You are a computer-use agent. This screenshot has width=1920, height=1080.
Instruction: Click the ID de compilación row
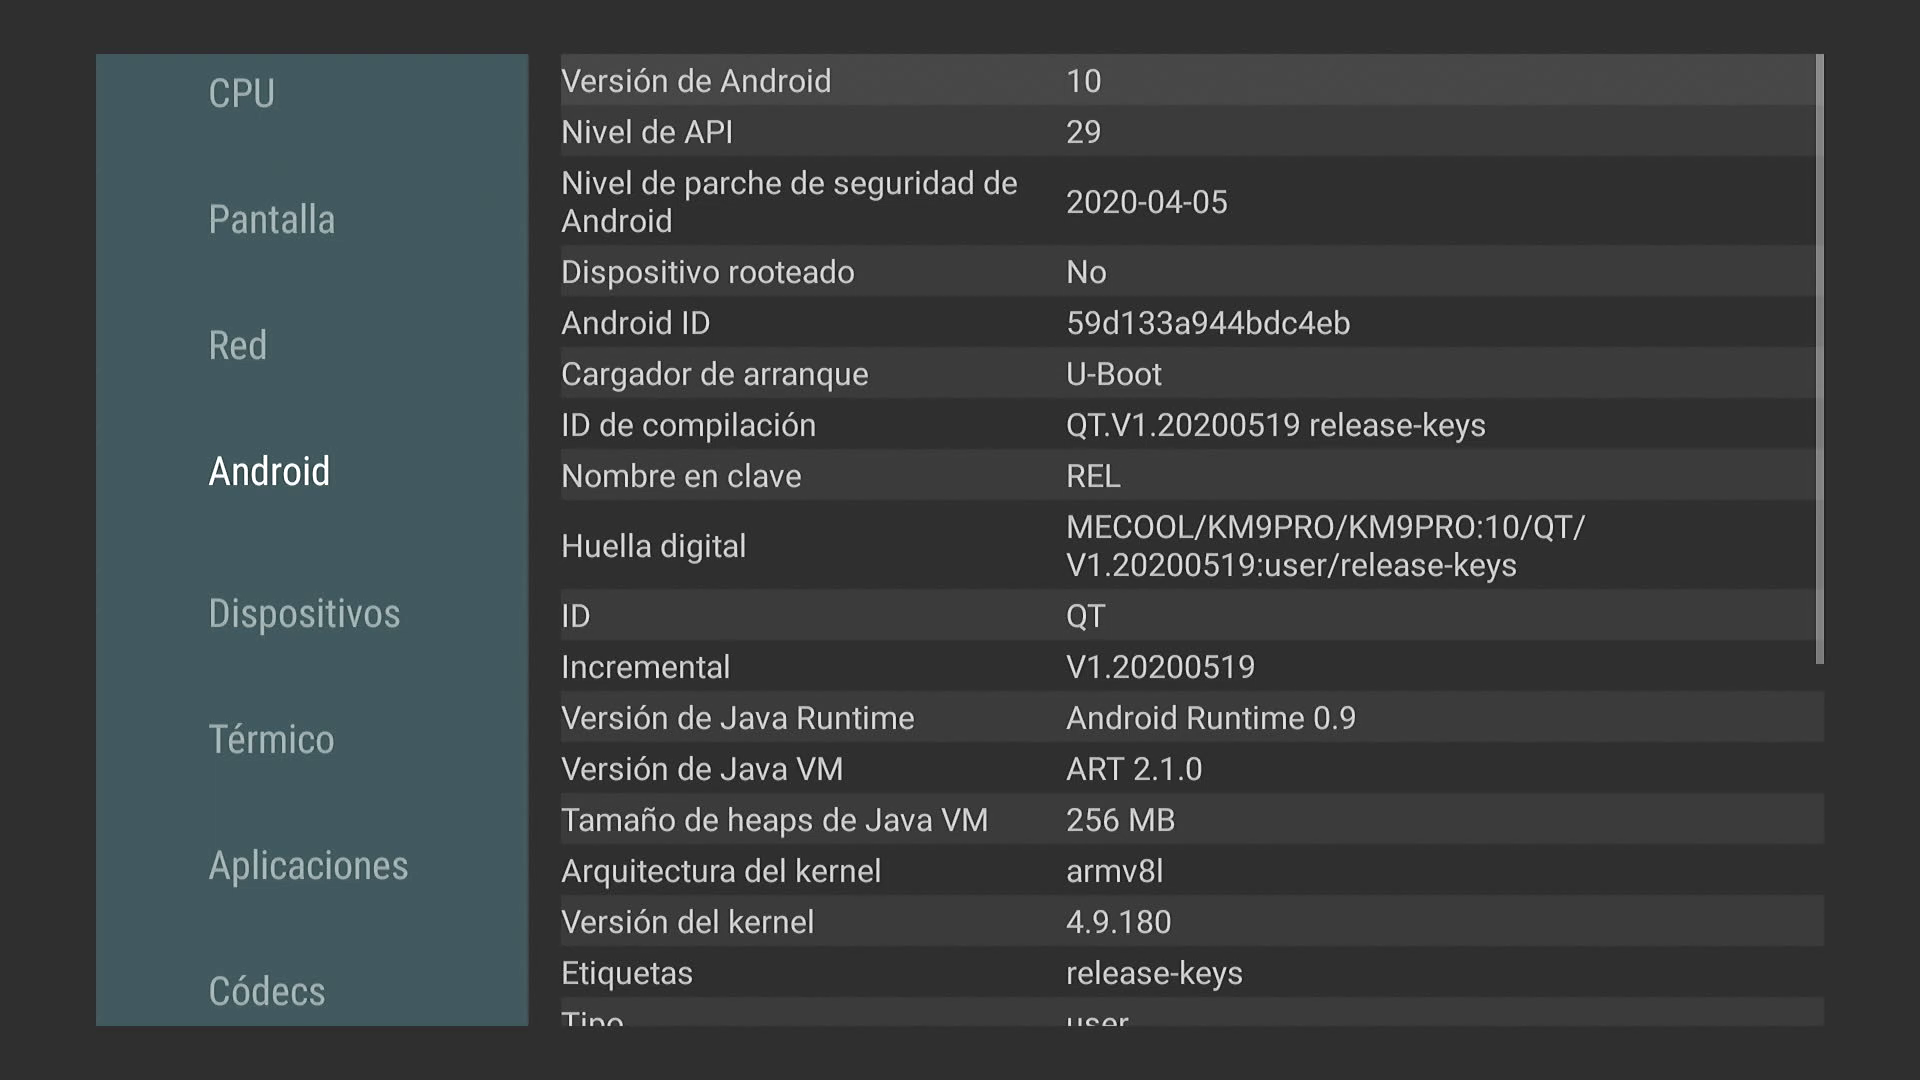[1188, 426]
